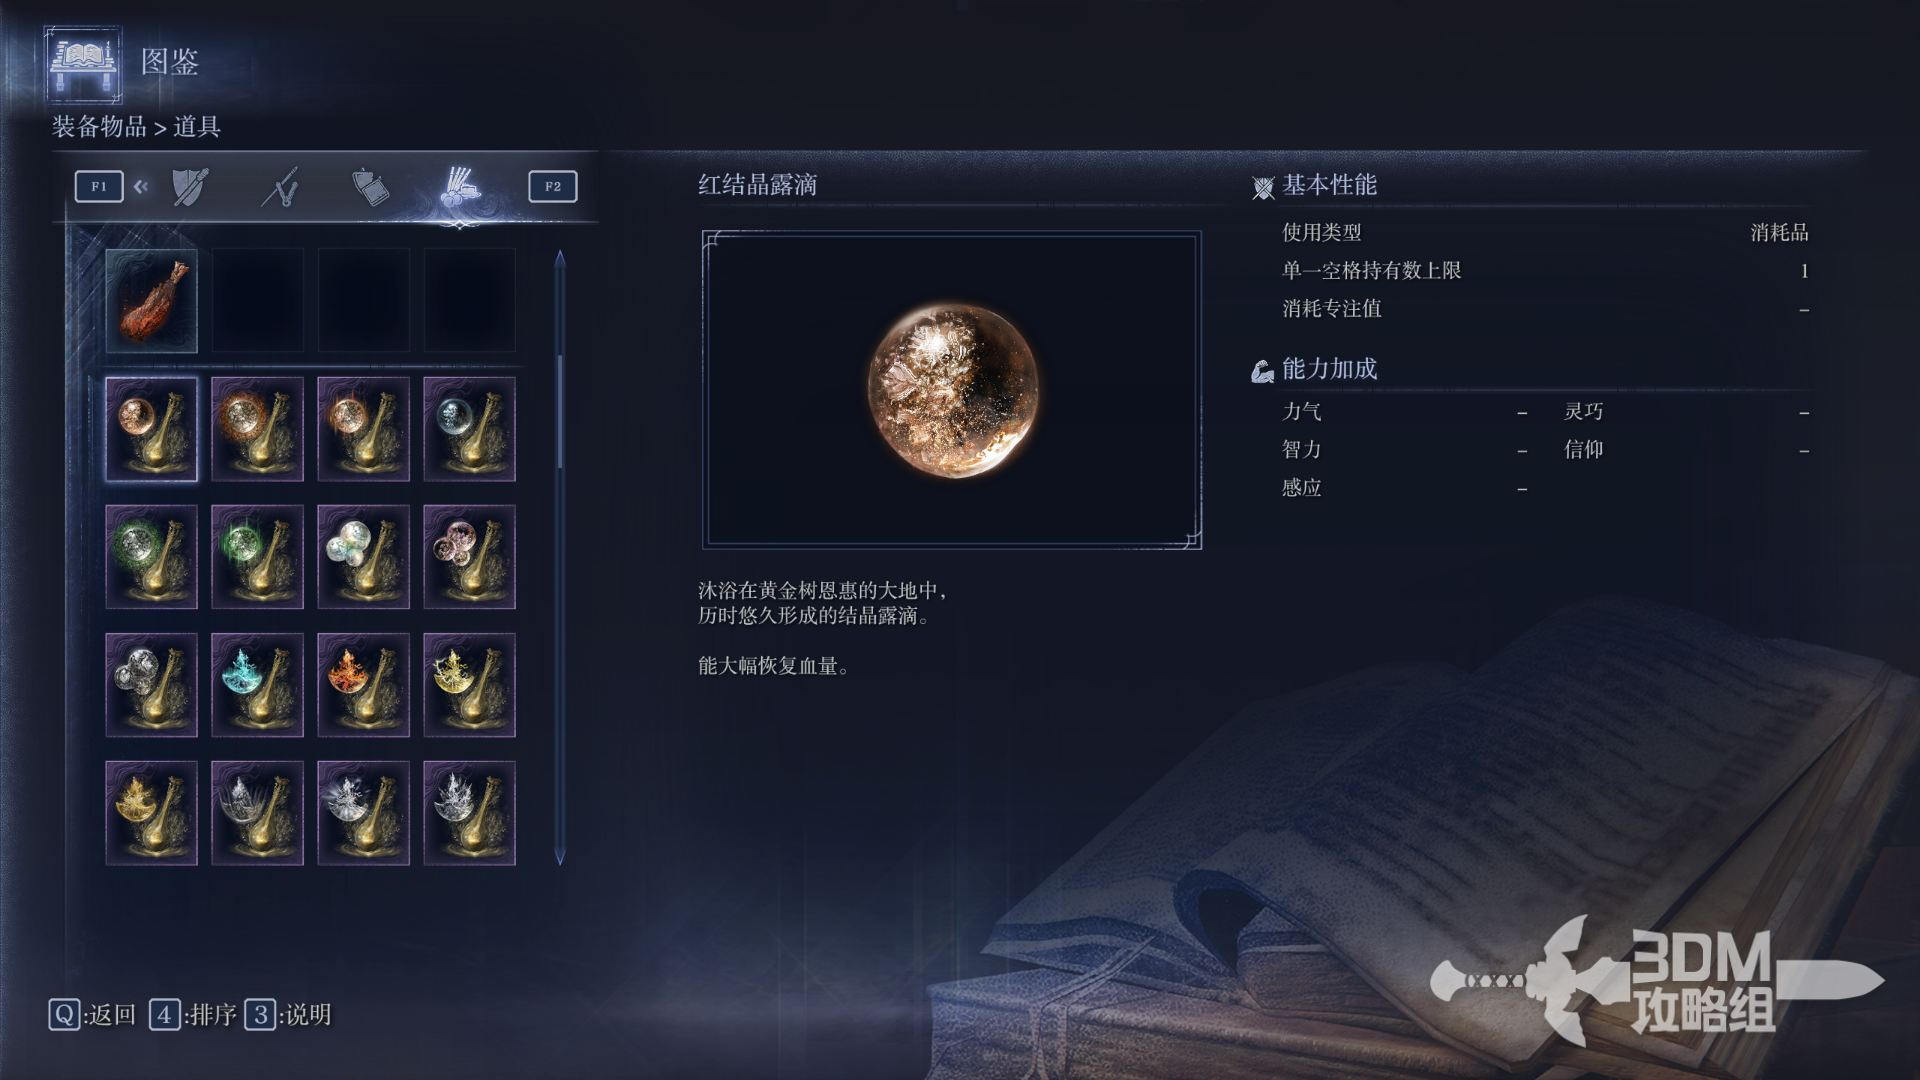Select the white spiked tear flask in last row
This screenshot has width=1920, height=1080.
469,813
